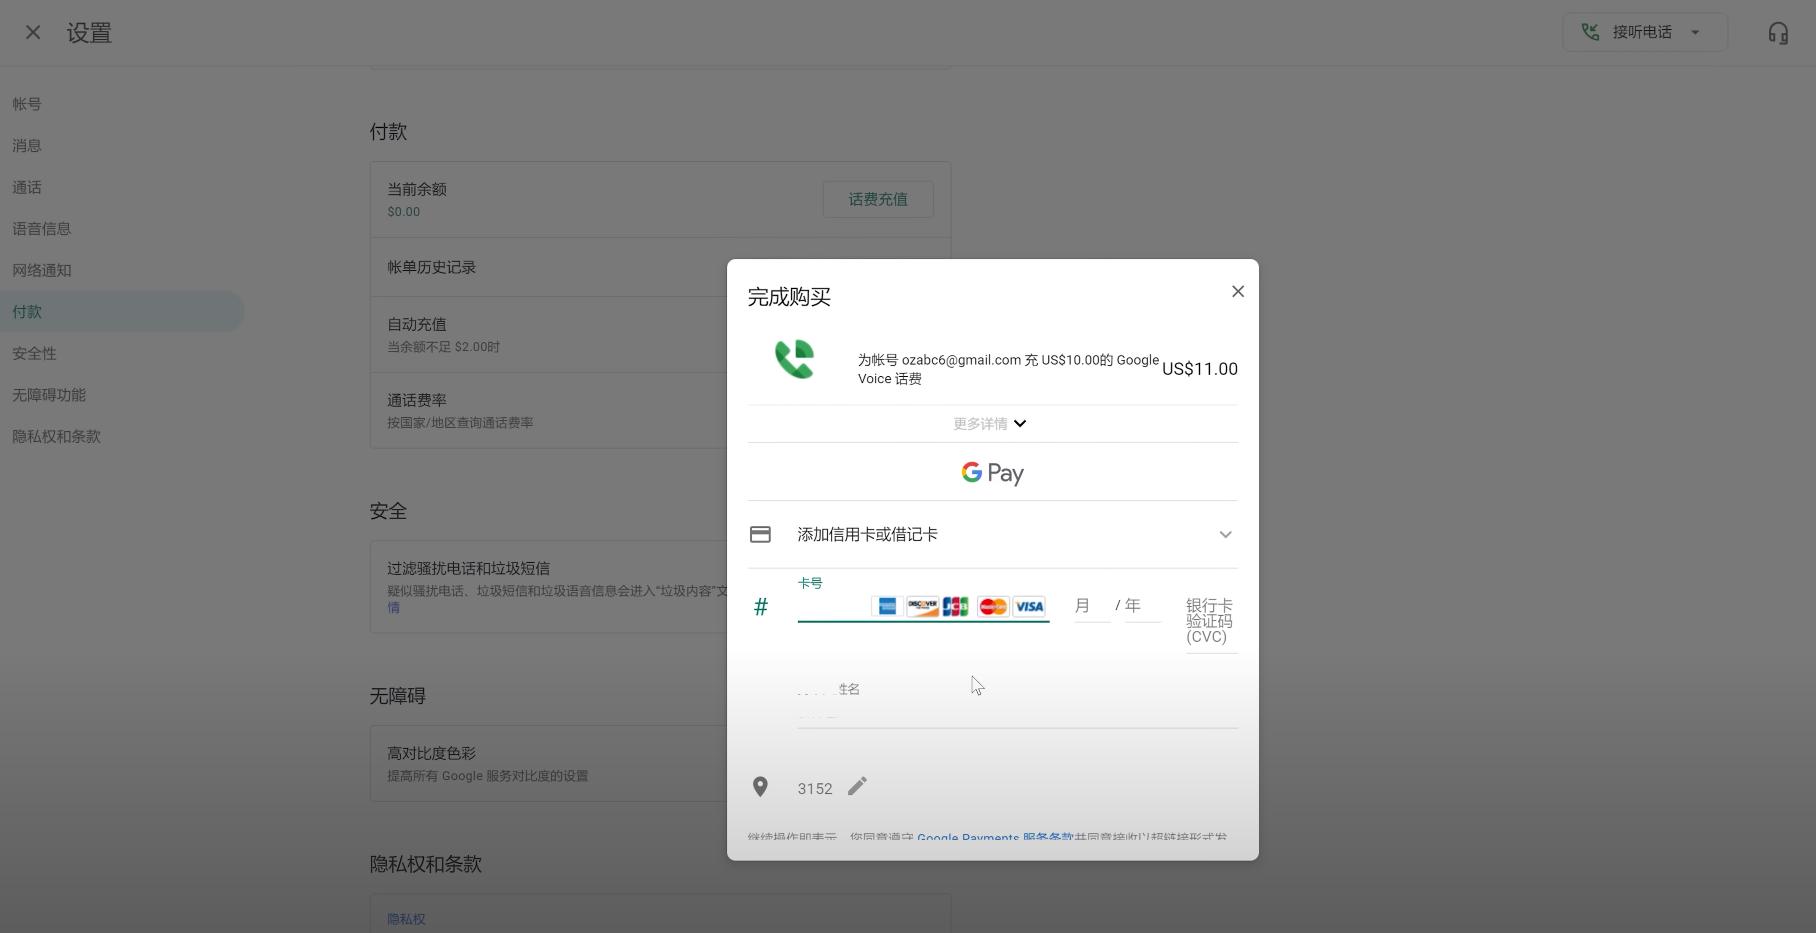
Task: Click the JCB card brand icon
Action: click(x=956, y=606)
